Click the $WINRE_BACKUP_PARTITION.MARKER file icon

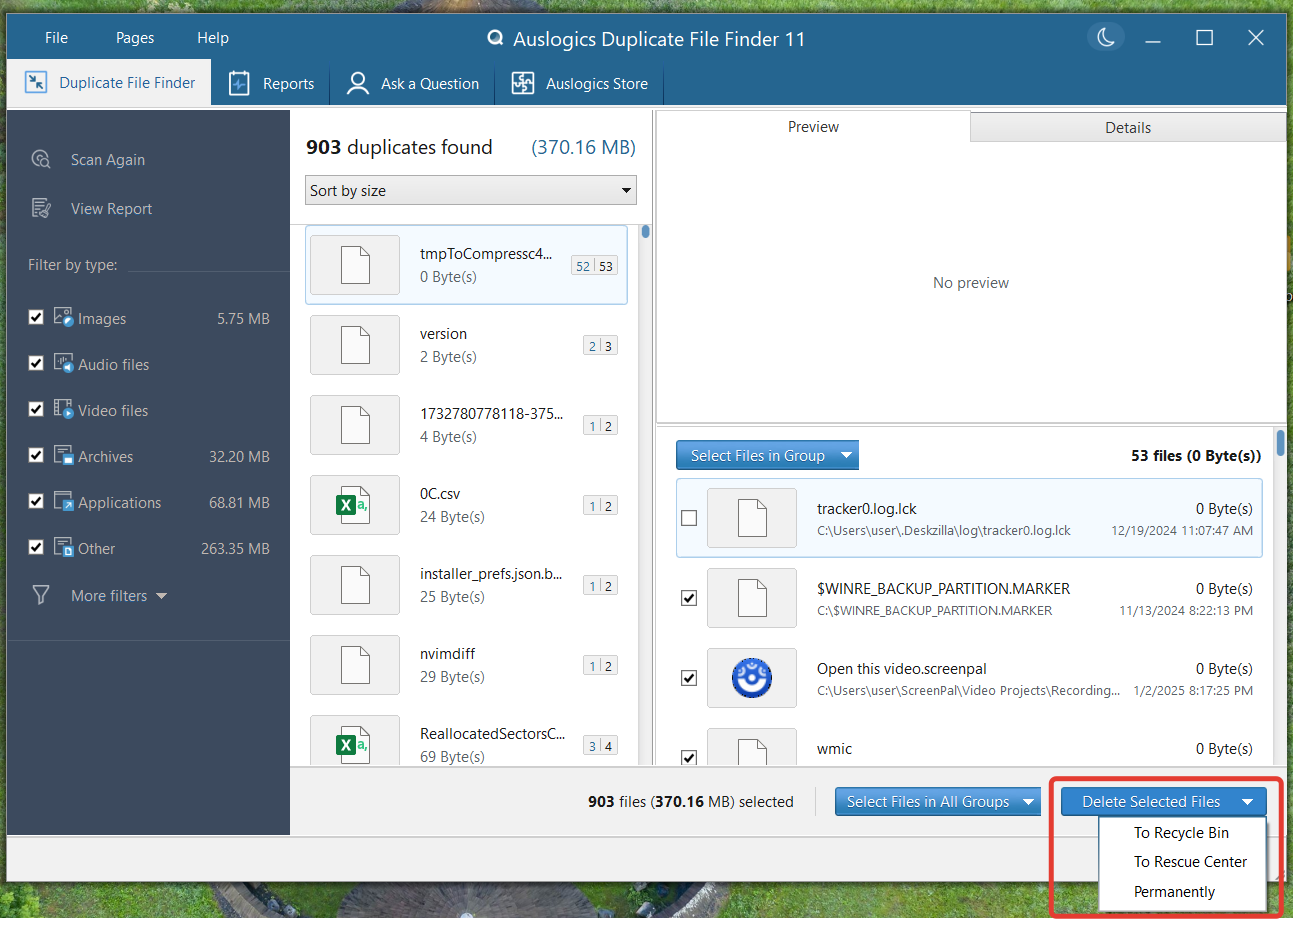pos(752,598)
